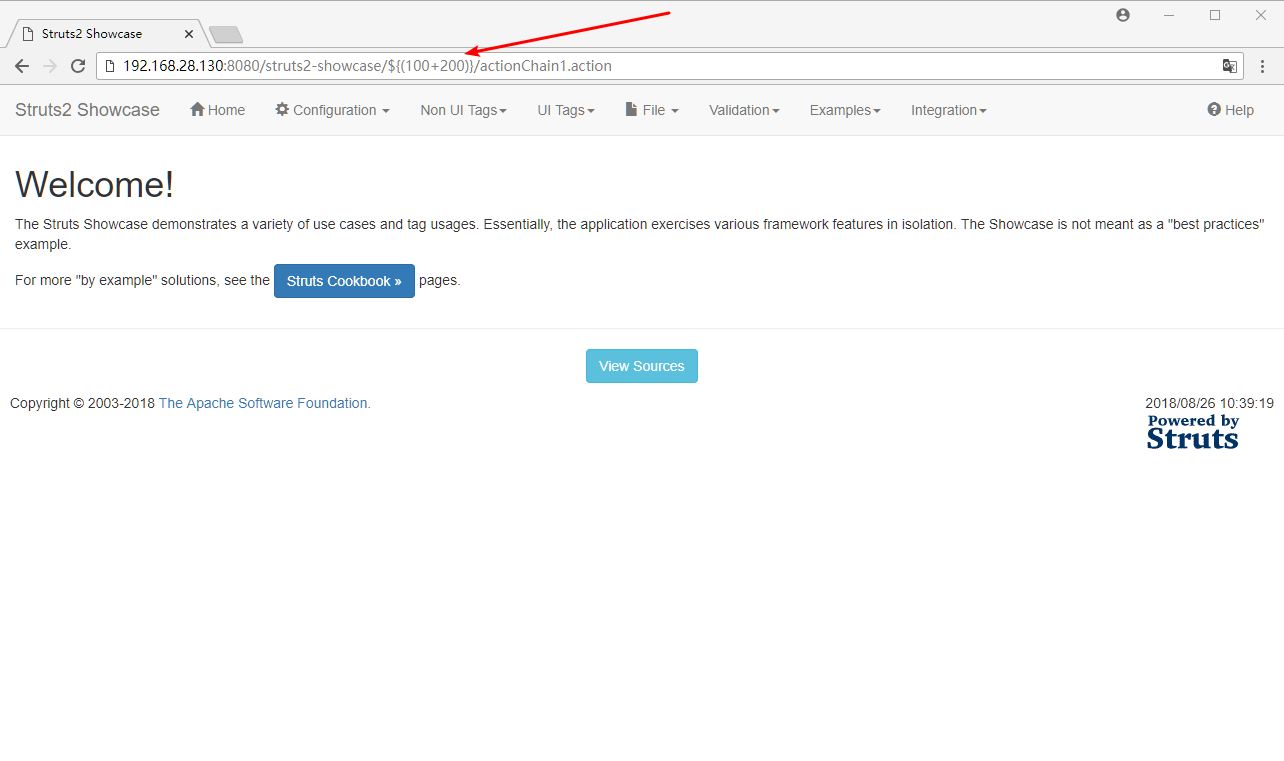
Task: Click the Struts2 Showcase brand link
Action: [x=87, y=110]
